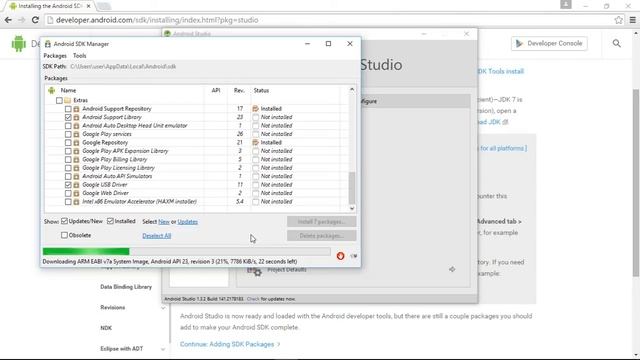Click the Chrome user profile icon
The height and width of the screenshot is (360, 640).
(566, 4)
